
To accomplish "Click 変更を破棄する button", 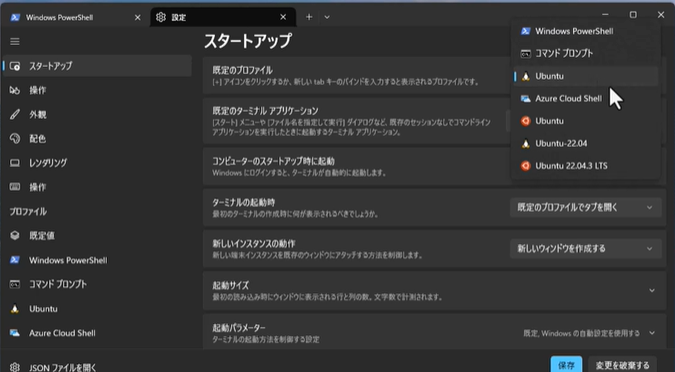I will click(x=622, y=365).
